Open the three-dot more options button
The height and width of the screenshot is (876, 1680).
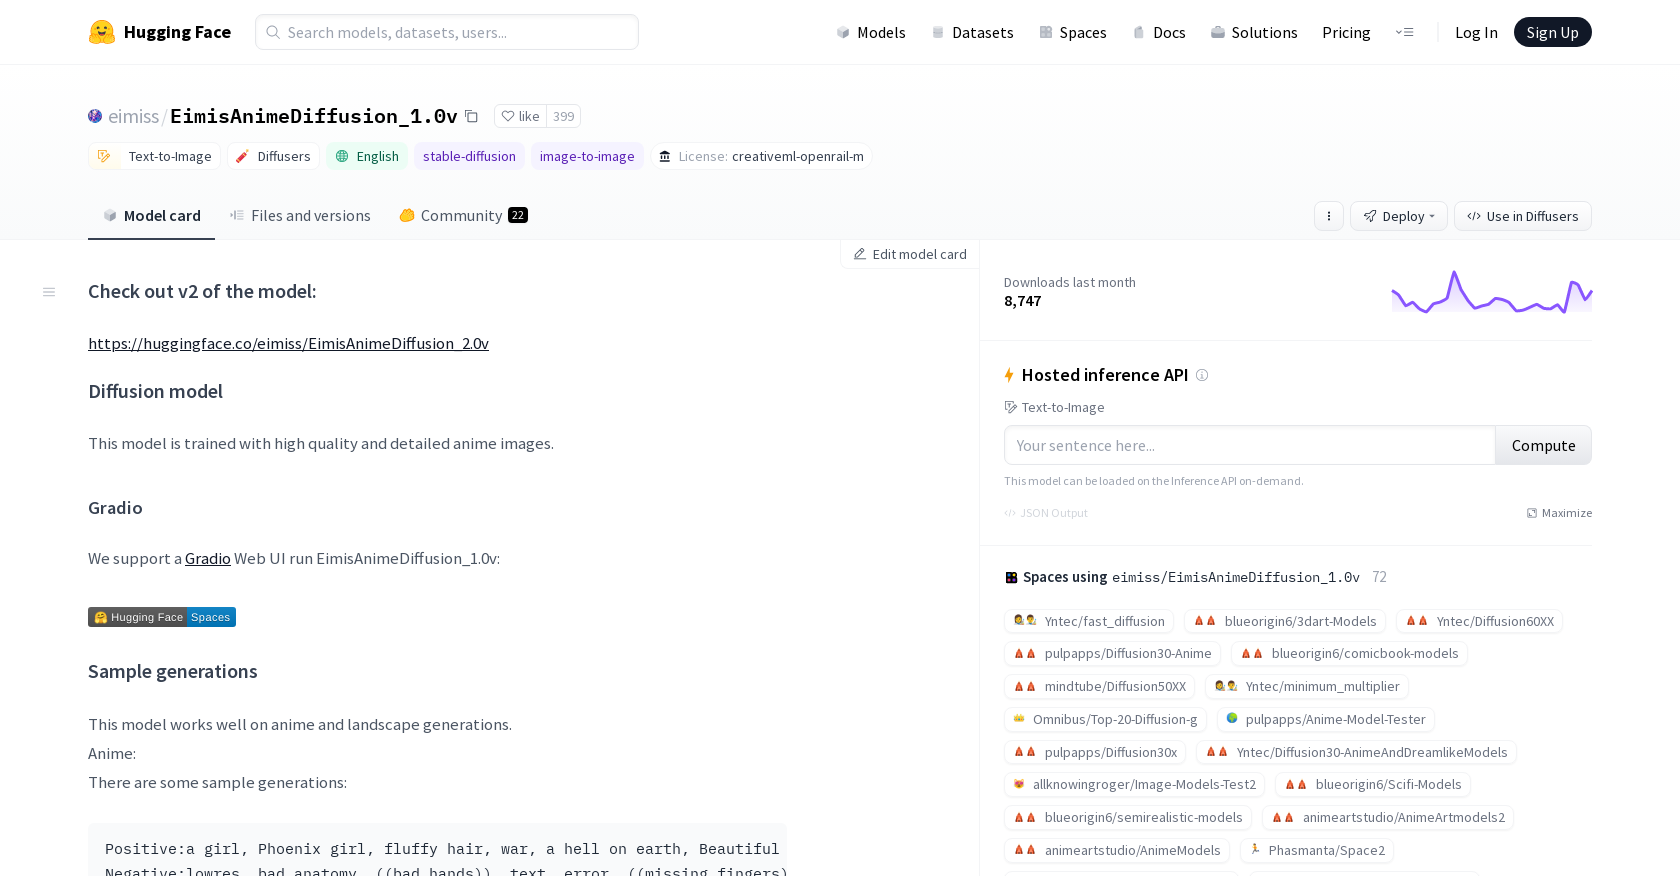tap(1328, 216)
